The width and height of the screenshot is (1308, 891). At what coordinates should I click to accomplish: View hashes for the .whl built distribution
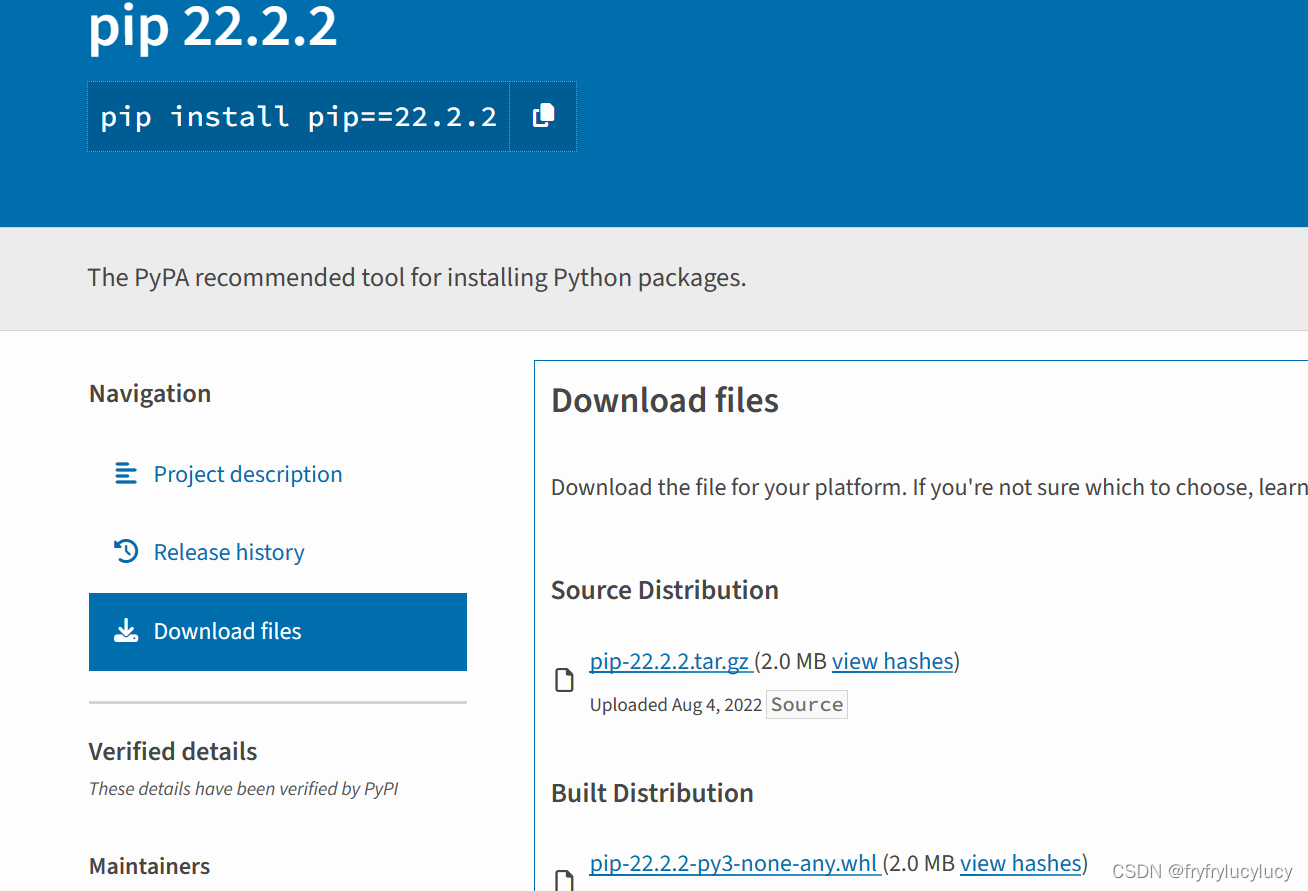[1021, 863]
